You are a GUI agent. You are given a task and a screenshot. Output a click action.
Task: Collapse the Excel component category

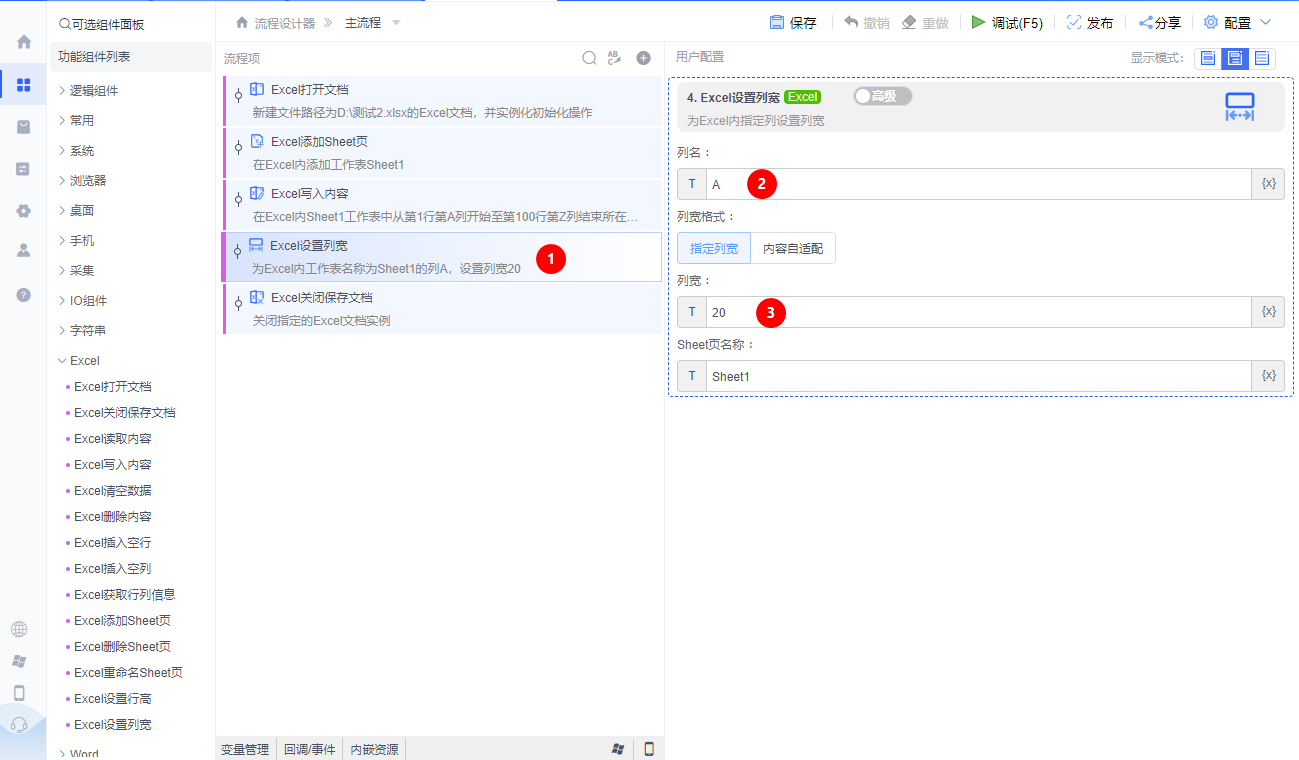(62, 360)
